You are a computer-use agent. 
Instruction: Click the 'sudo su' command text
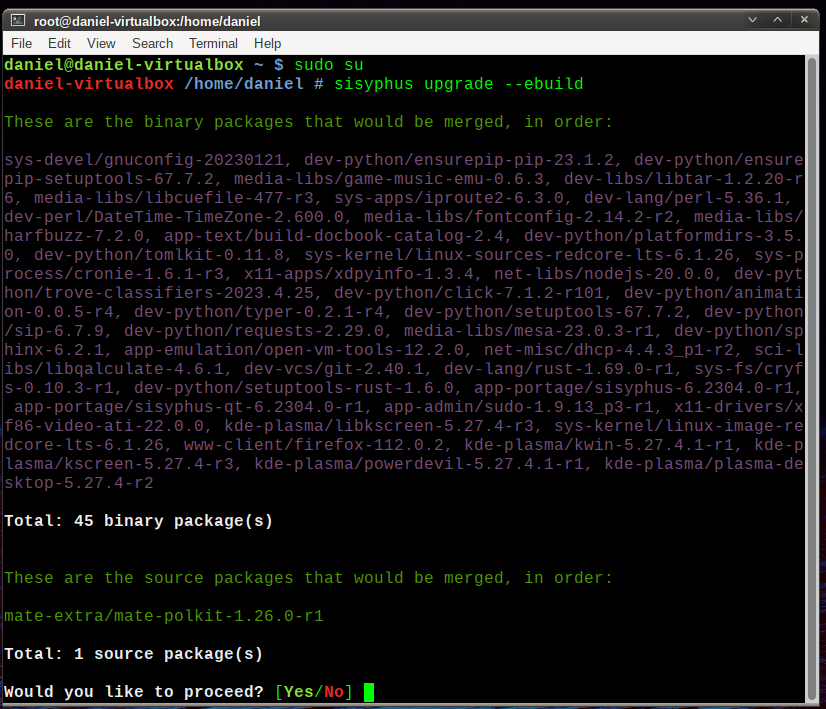click(329, 65)
